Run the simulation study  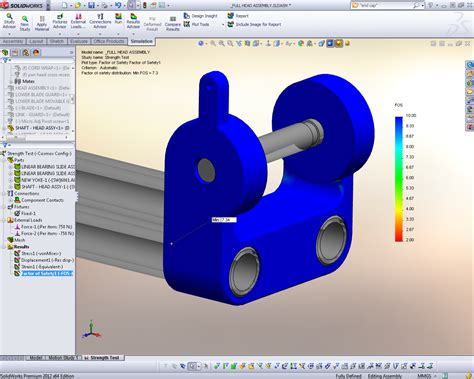pyautogui.click(x=118, y=19)
